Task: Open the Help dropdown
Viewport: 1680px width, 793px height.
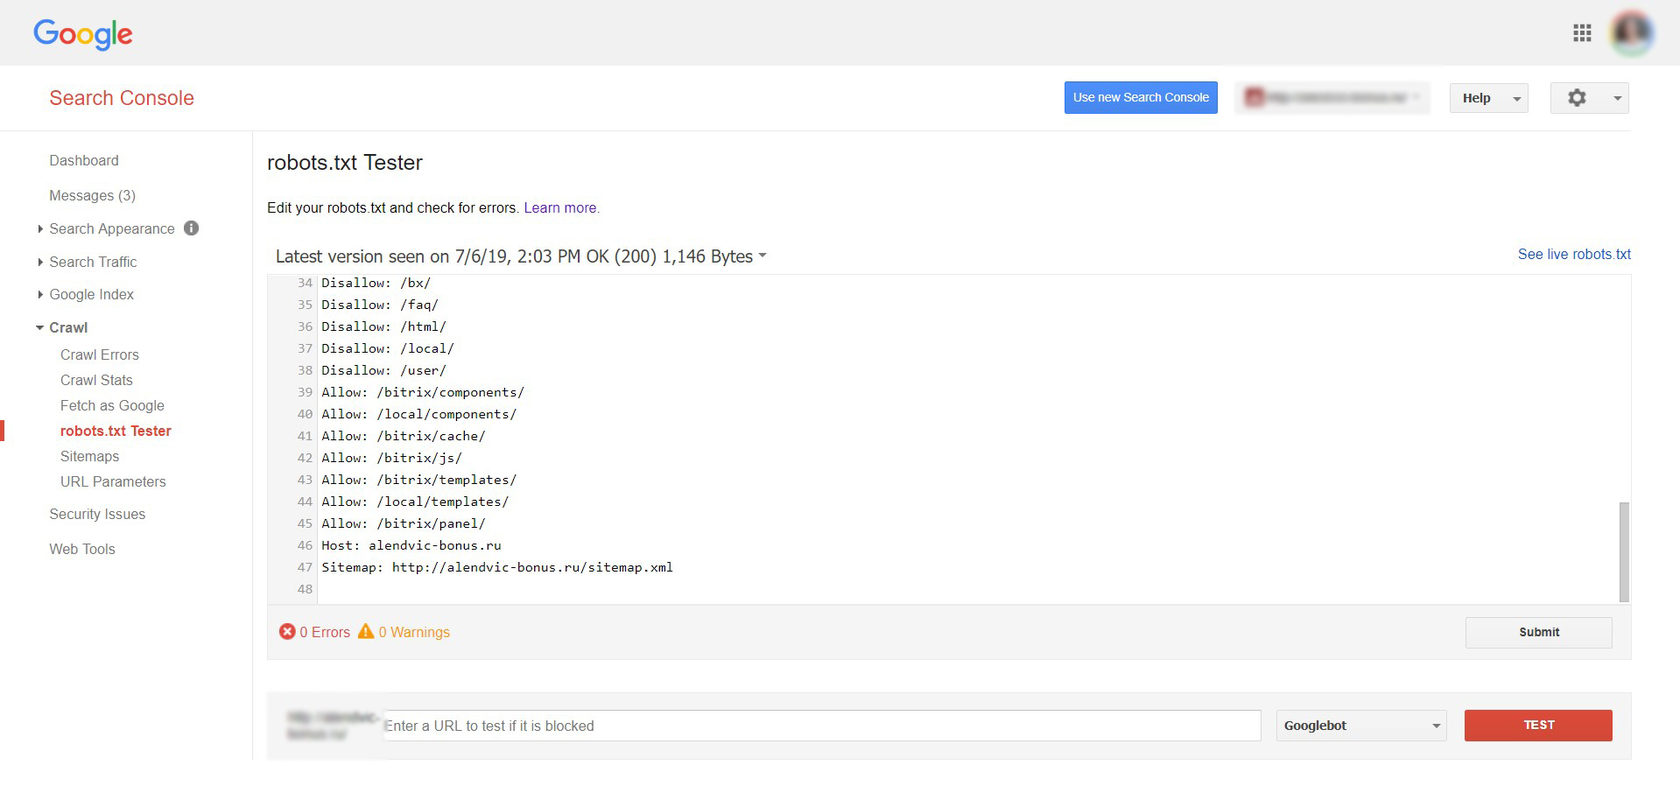Action: 1488,97
